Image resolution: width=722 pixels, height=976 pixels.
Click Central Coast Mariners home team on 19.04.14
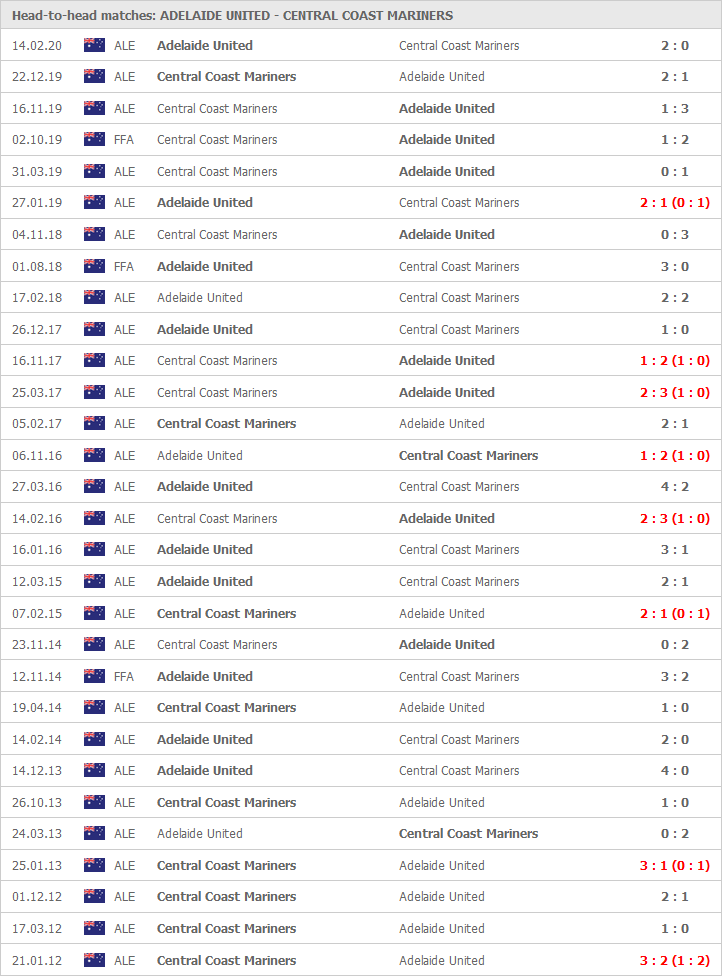click(x=227, y=708)
